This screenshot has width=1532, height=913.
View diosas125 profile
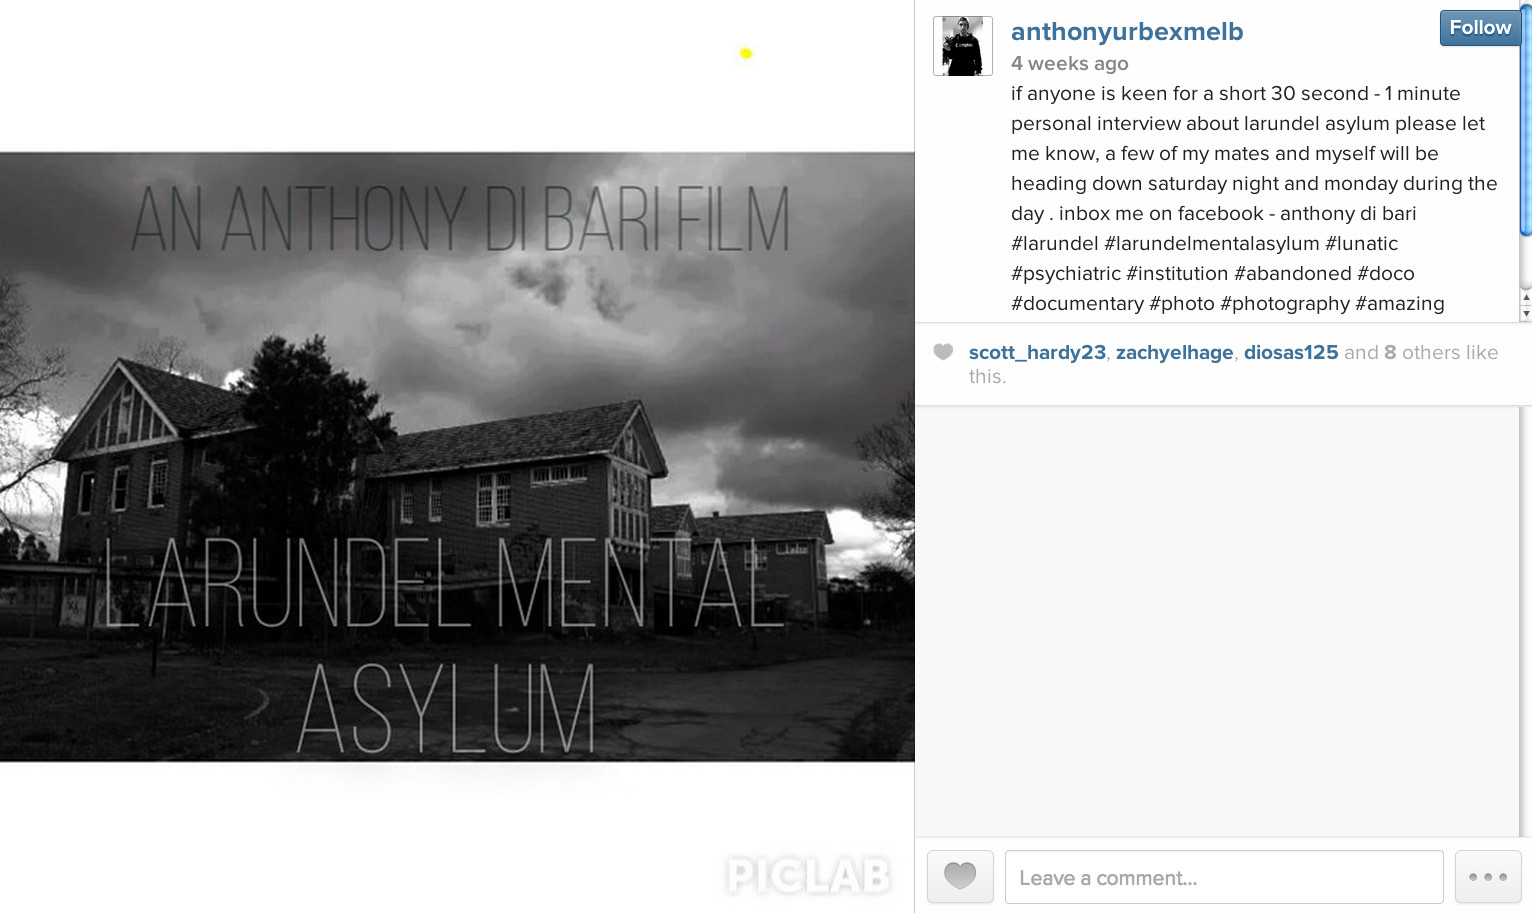tap(1291, 352)
